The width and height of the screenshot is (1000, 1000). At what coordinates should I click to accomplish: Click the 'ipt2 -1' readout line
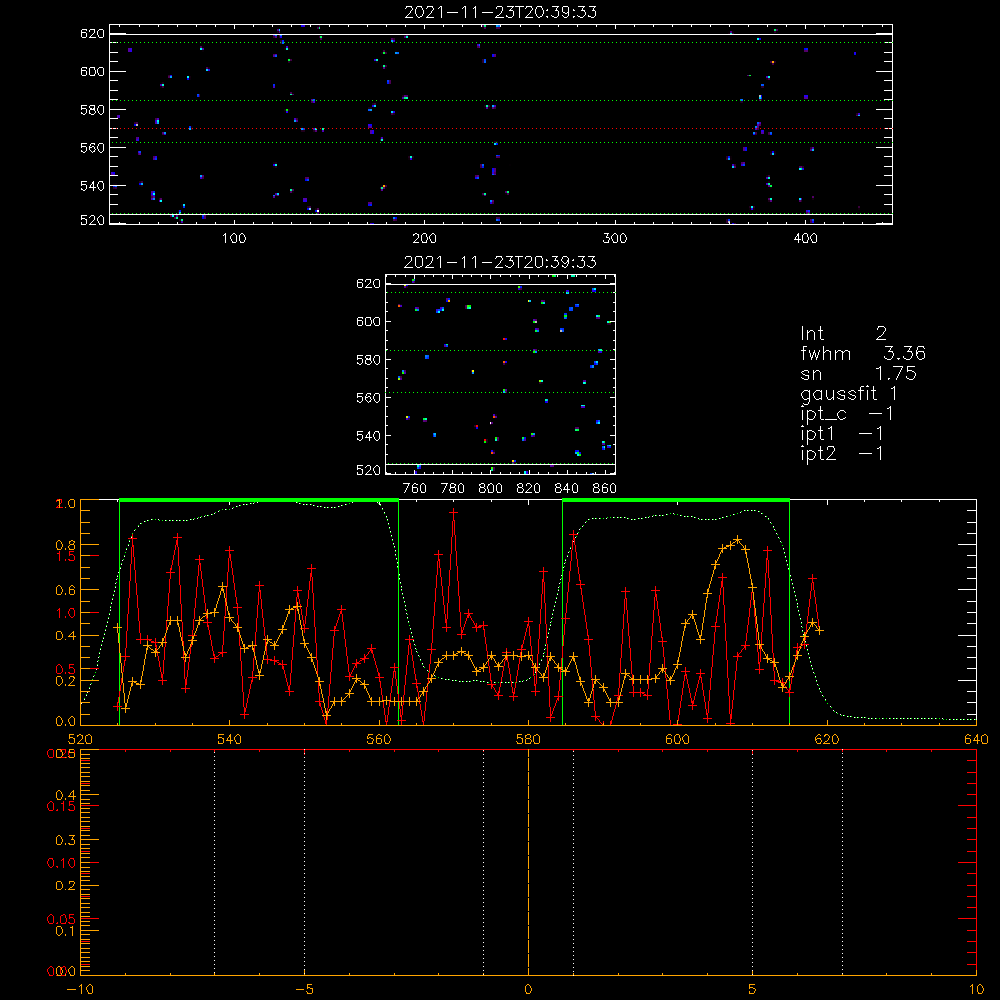(842, 454)
